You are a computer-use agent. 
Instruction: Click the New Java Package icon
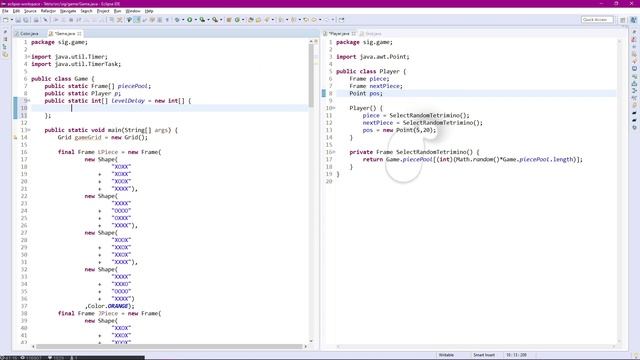[229, 20]
